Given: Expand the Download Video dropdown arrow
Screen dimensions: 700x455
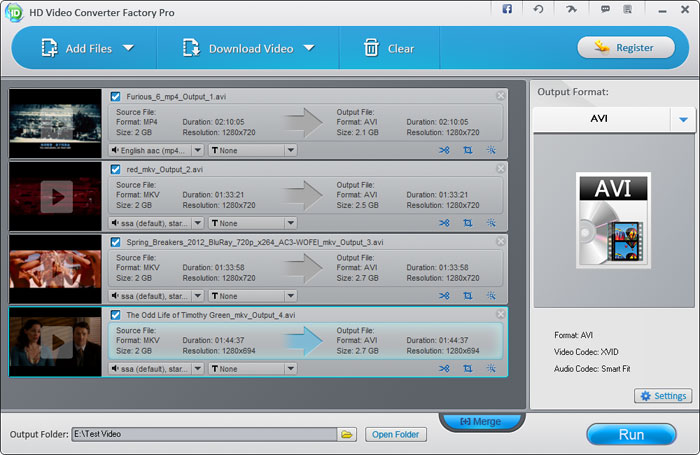Looking at the screenshot, I should 309,48.
